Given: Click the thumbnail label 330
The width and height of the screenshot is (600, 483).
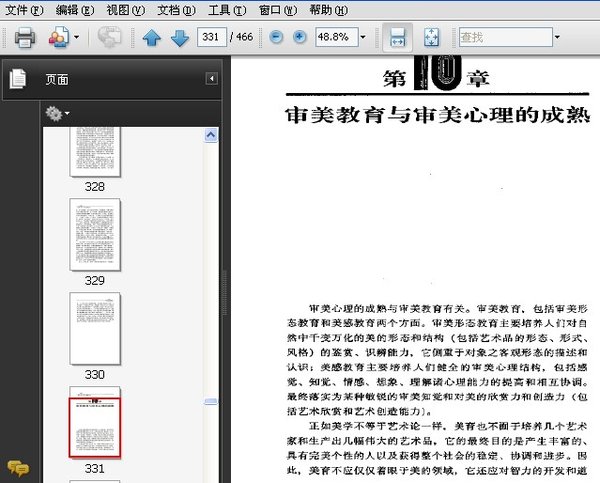Looking at the screenshot, I should point(95,374).
